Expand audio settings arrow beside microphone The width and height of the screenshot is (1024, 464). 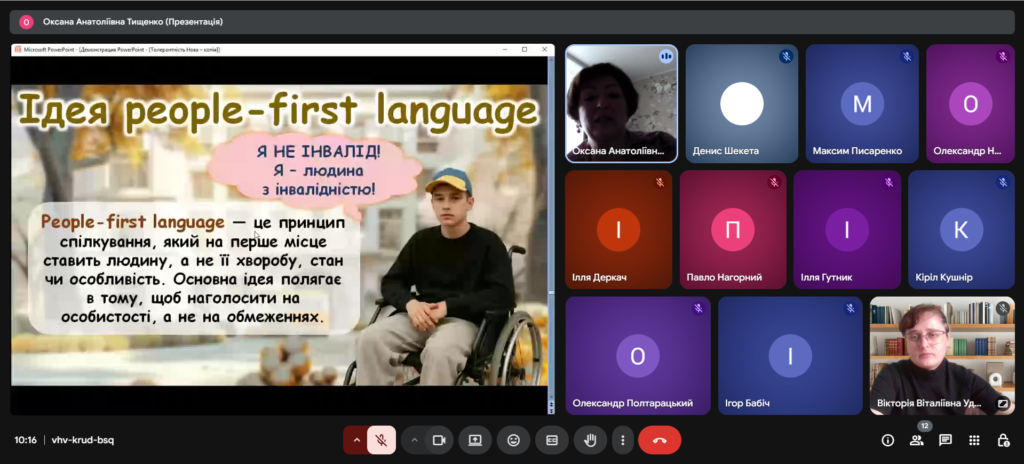click(356, 440)
